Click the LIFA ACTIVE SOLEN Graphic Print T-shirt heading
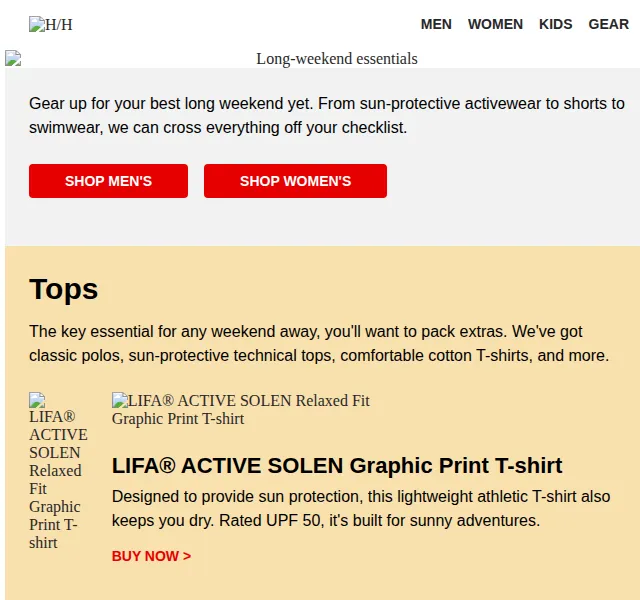This screenshot has height=600, width=640. 337,465
